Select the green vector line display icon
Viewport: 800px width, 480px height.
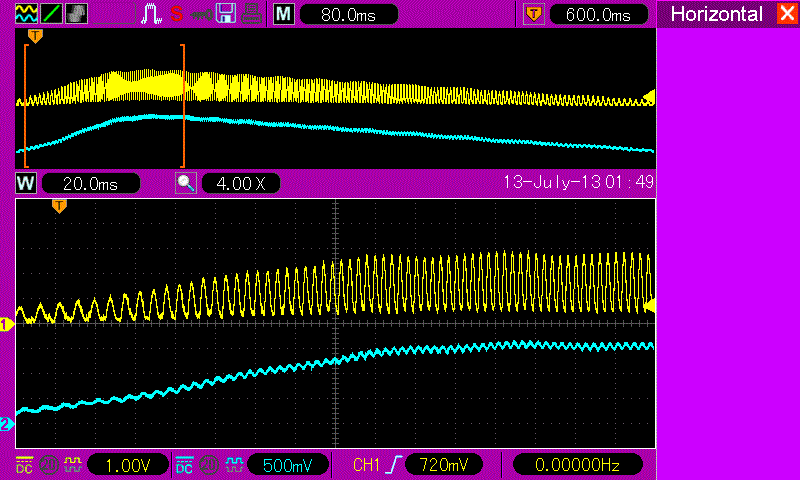(x=51, y=13)
